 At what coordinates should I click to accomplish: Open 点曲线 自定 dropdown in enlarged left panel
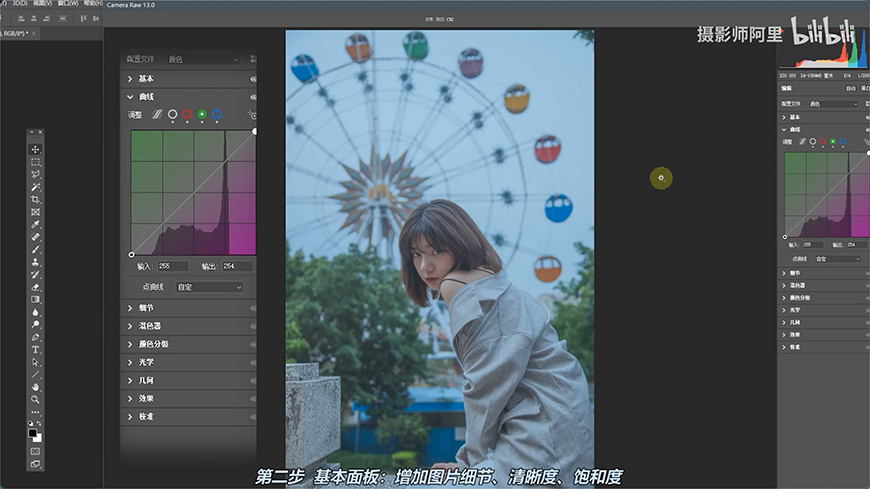coord(209,287)
